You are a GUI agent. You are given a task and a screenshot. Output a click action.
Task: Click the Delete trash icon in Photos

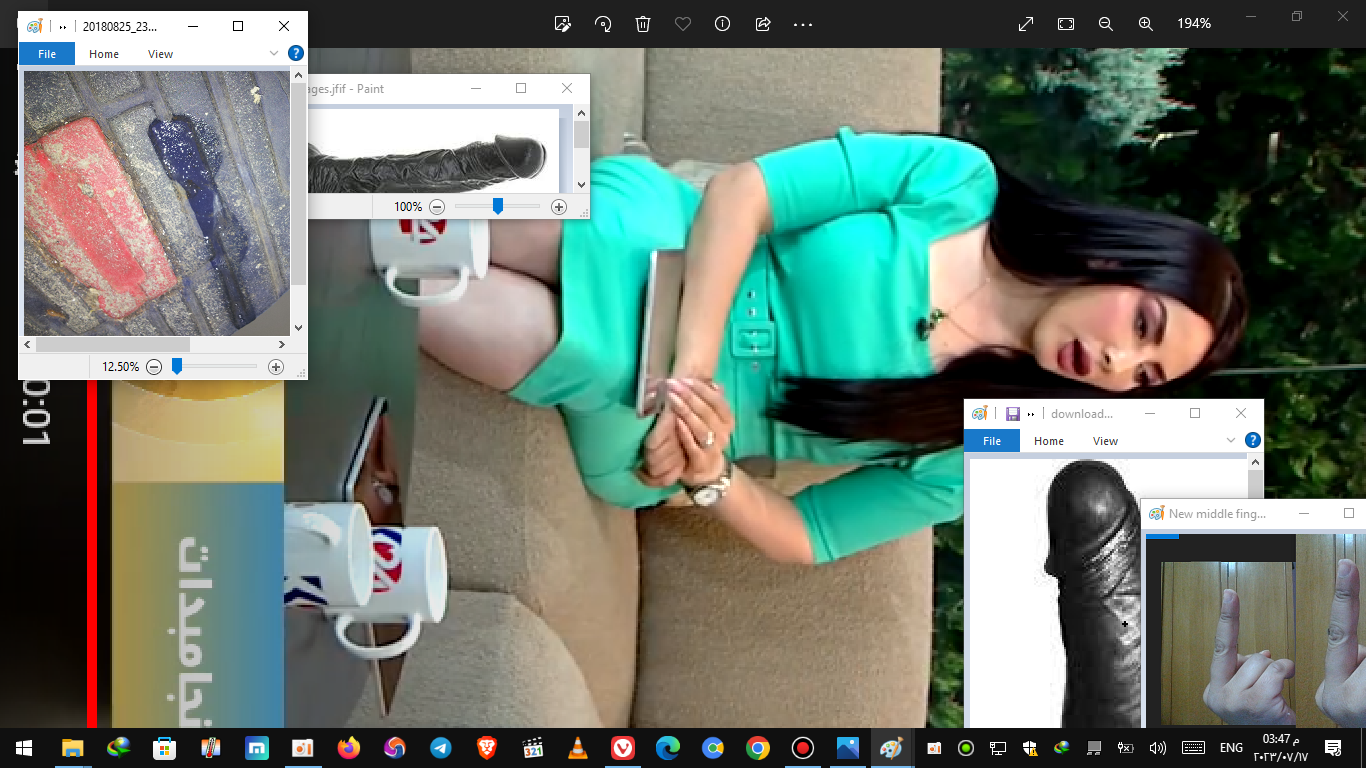[x=643, y=24]
